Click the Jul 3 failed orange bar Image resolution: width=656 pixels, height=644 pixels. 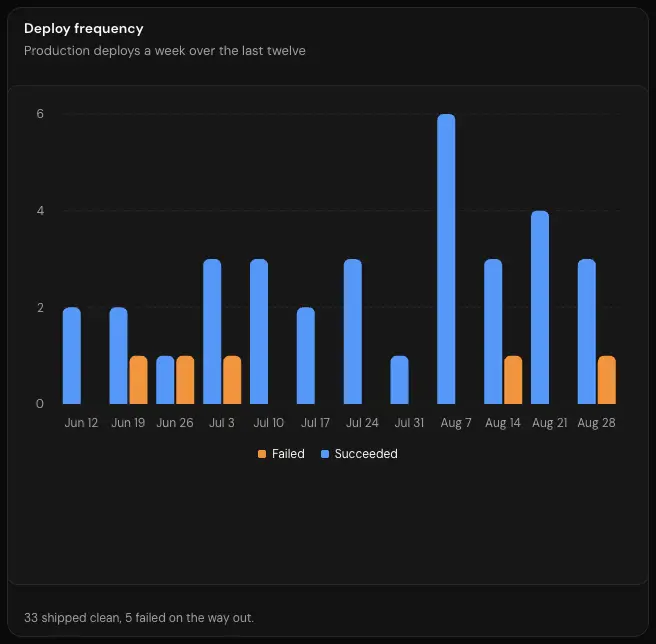[232, 380]
